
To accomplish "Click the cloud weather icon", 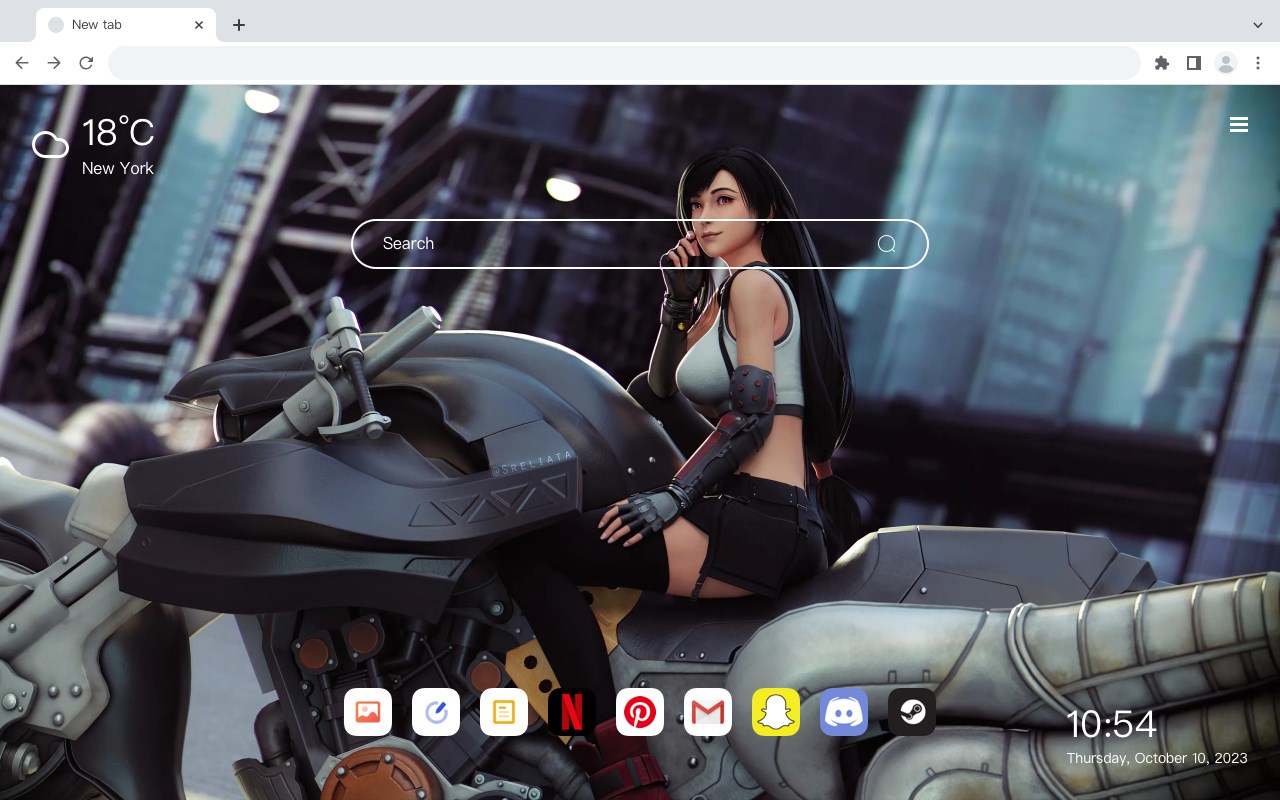I will (x=50, y=145).
